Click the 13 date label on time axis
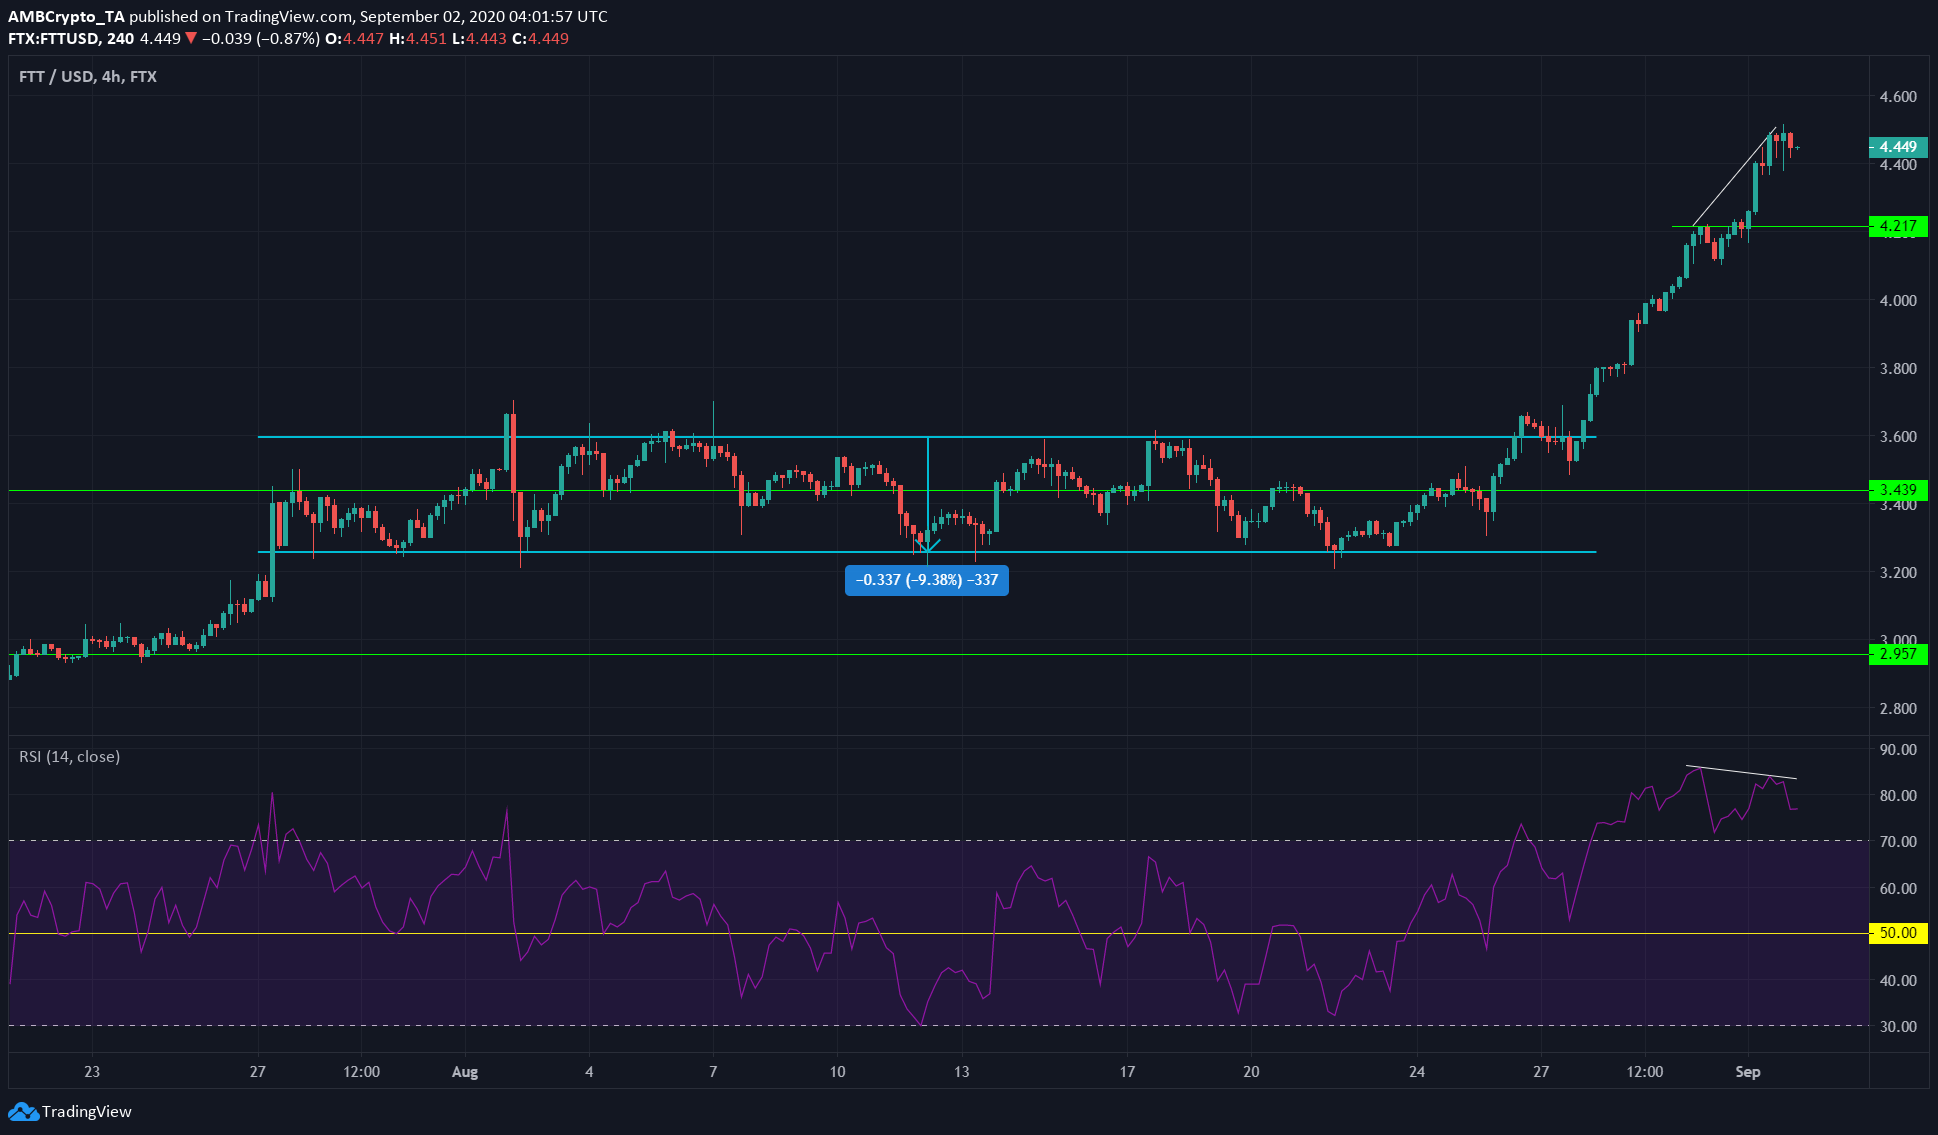The width and height of the screenshot is (1938, 1135). tap(961, 1072)
